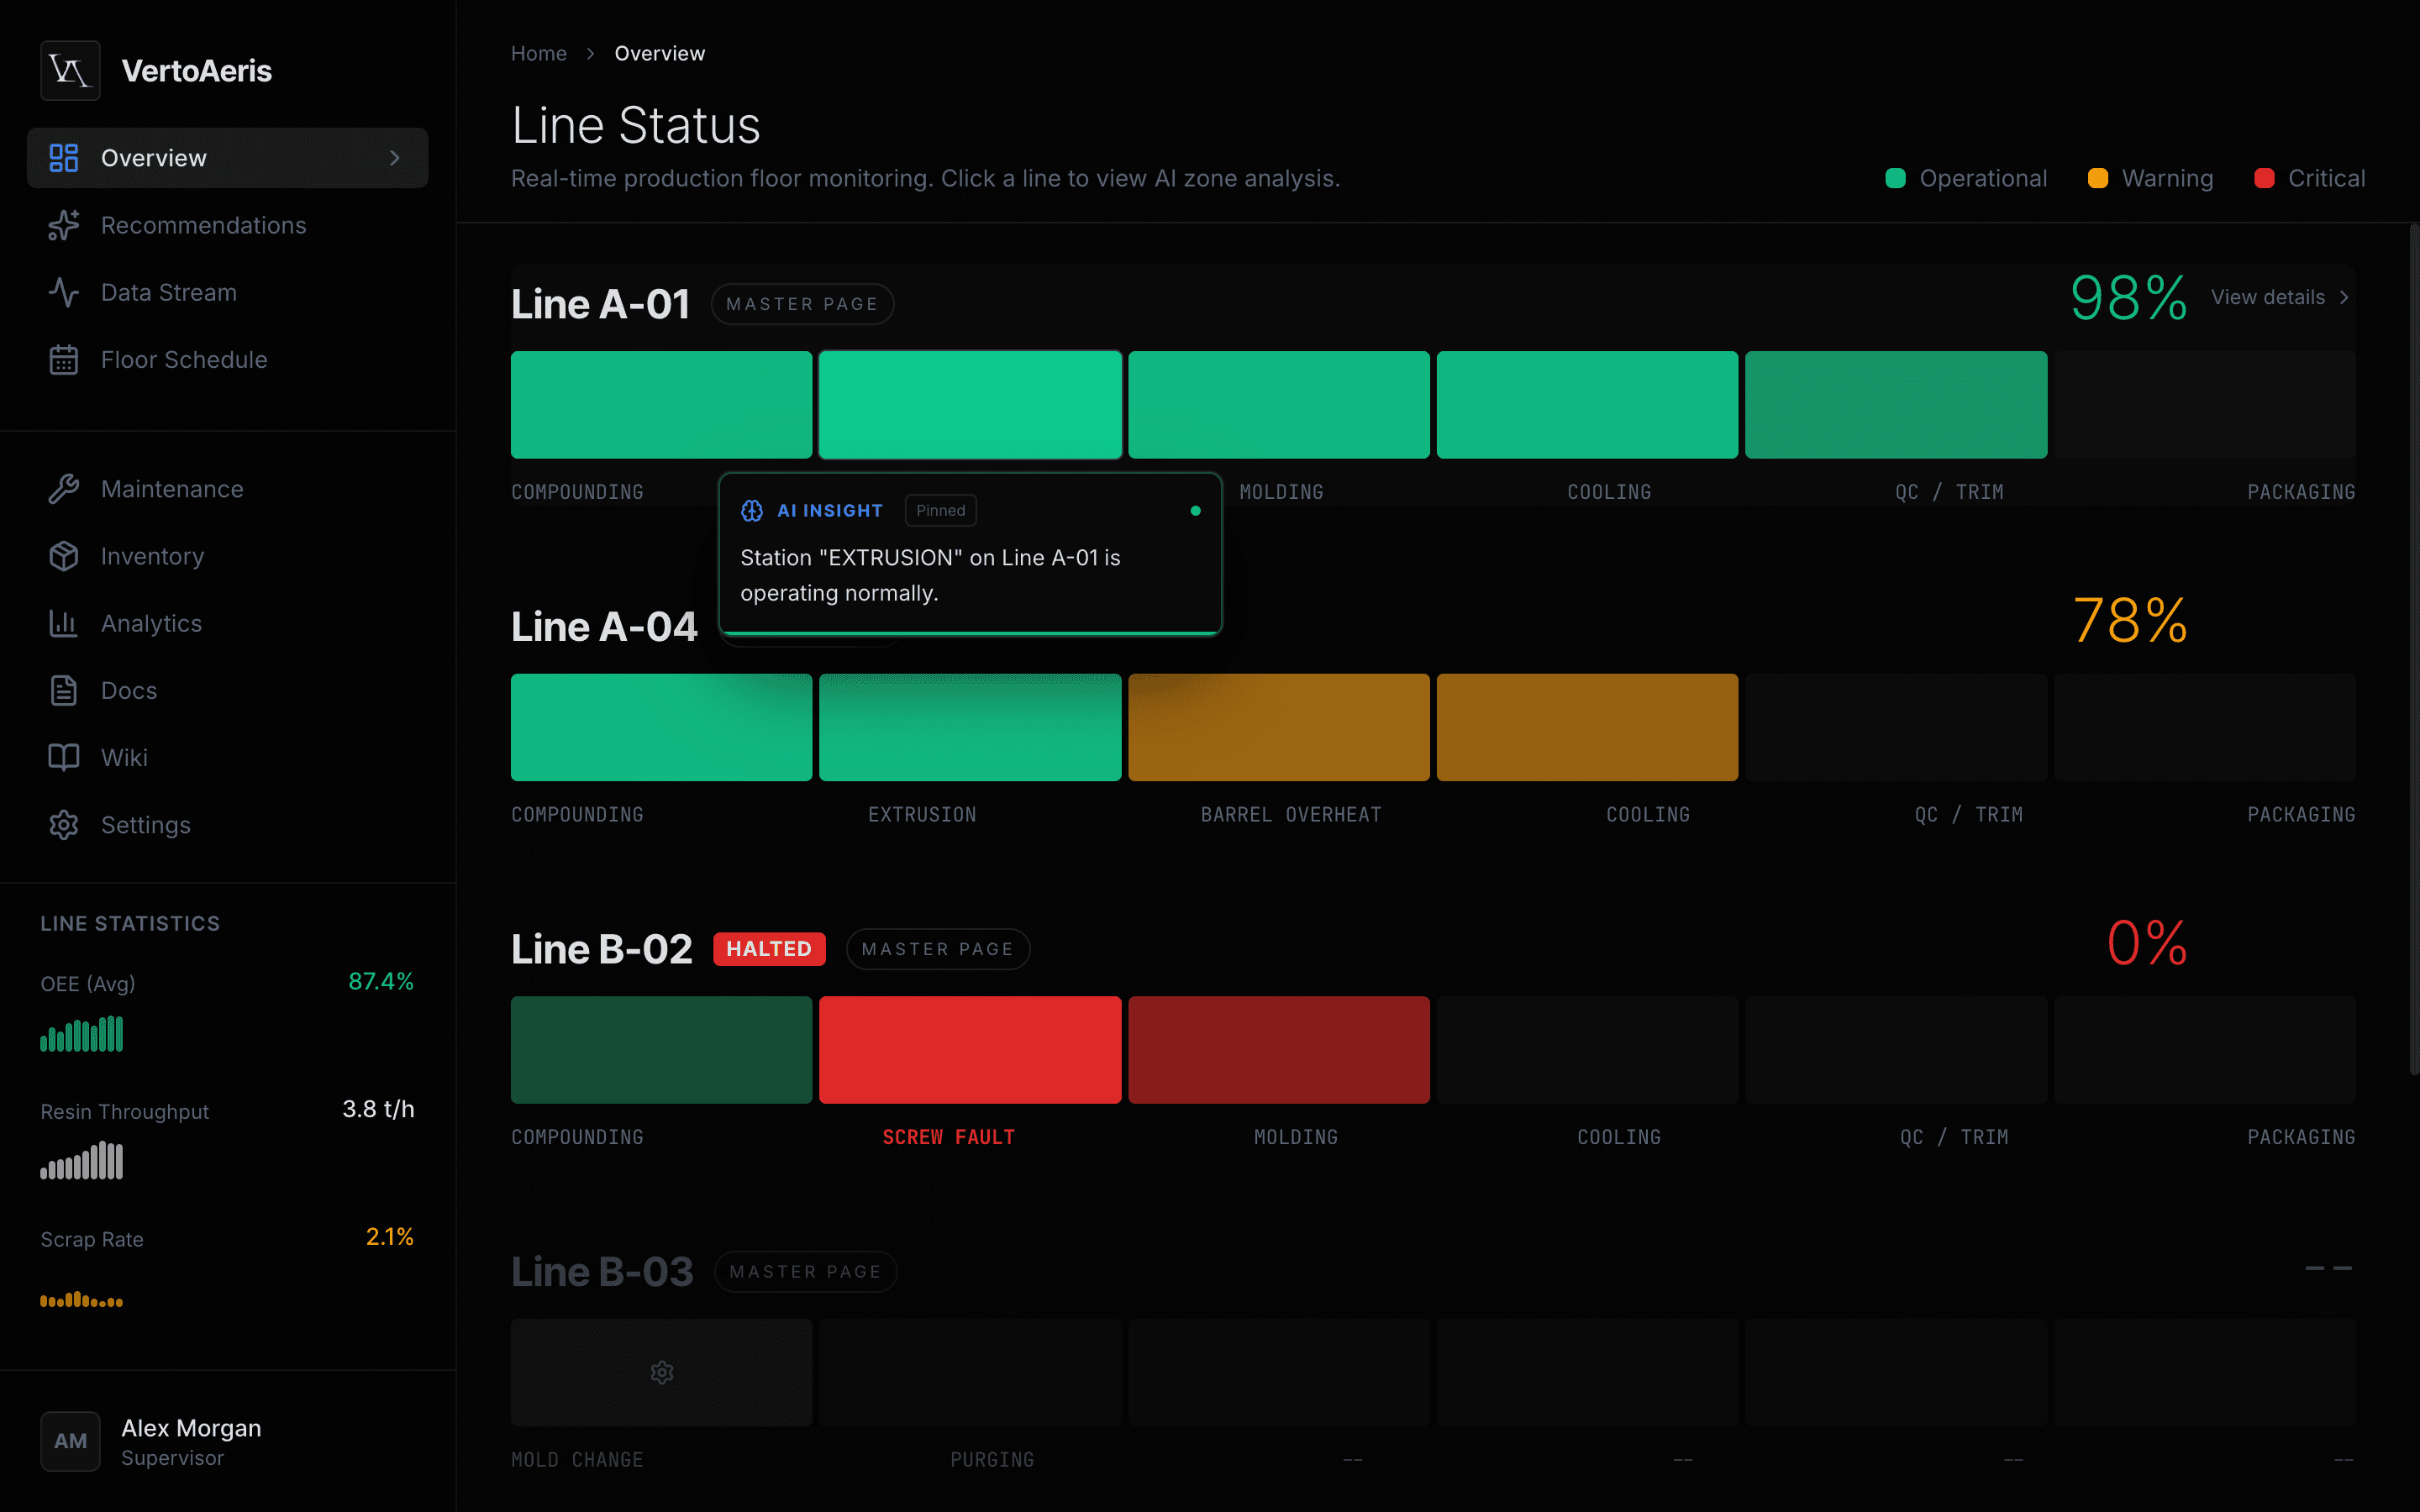2420x1512 pixels.
Task: Click the gear icon on the Mold Change tile
Action: (661, 1372)
